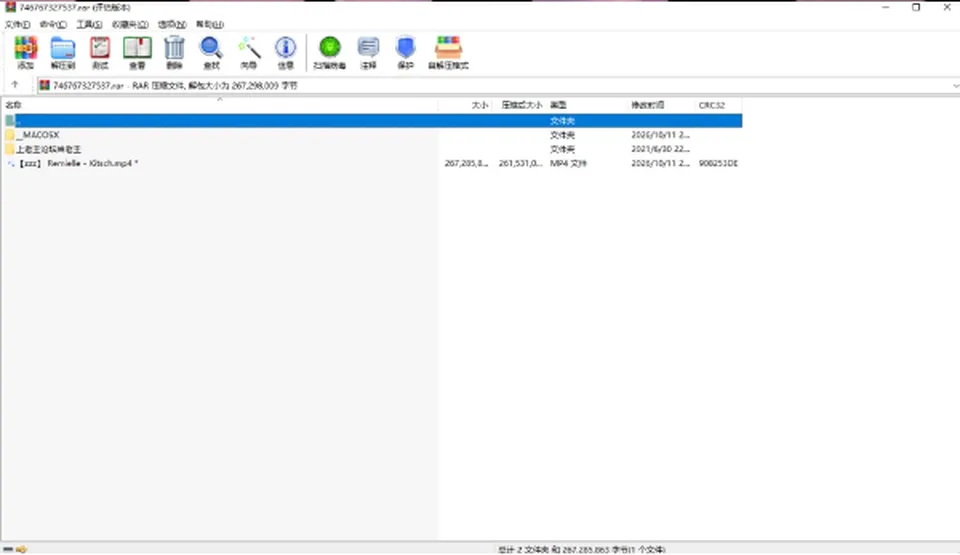Open the View (查看) book icon
This screenshot has height=555, width=960.
point(137,52)
